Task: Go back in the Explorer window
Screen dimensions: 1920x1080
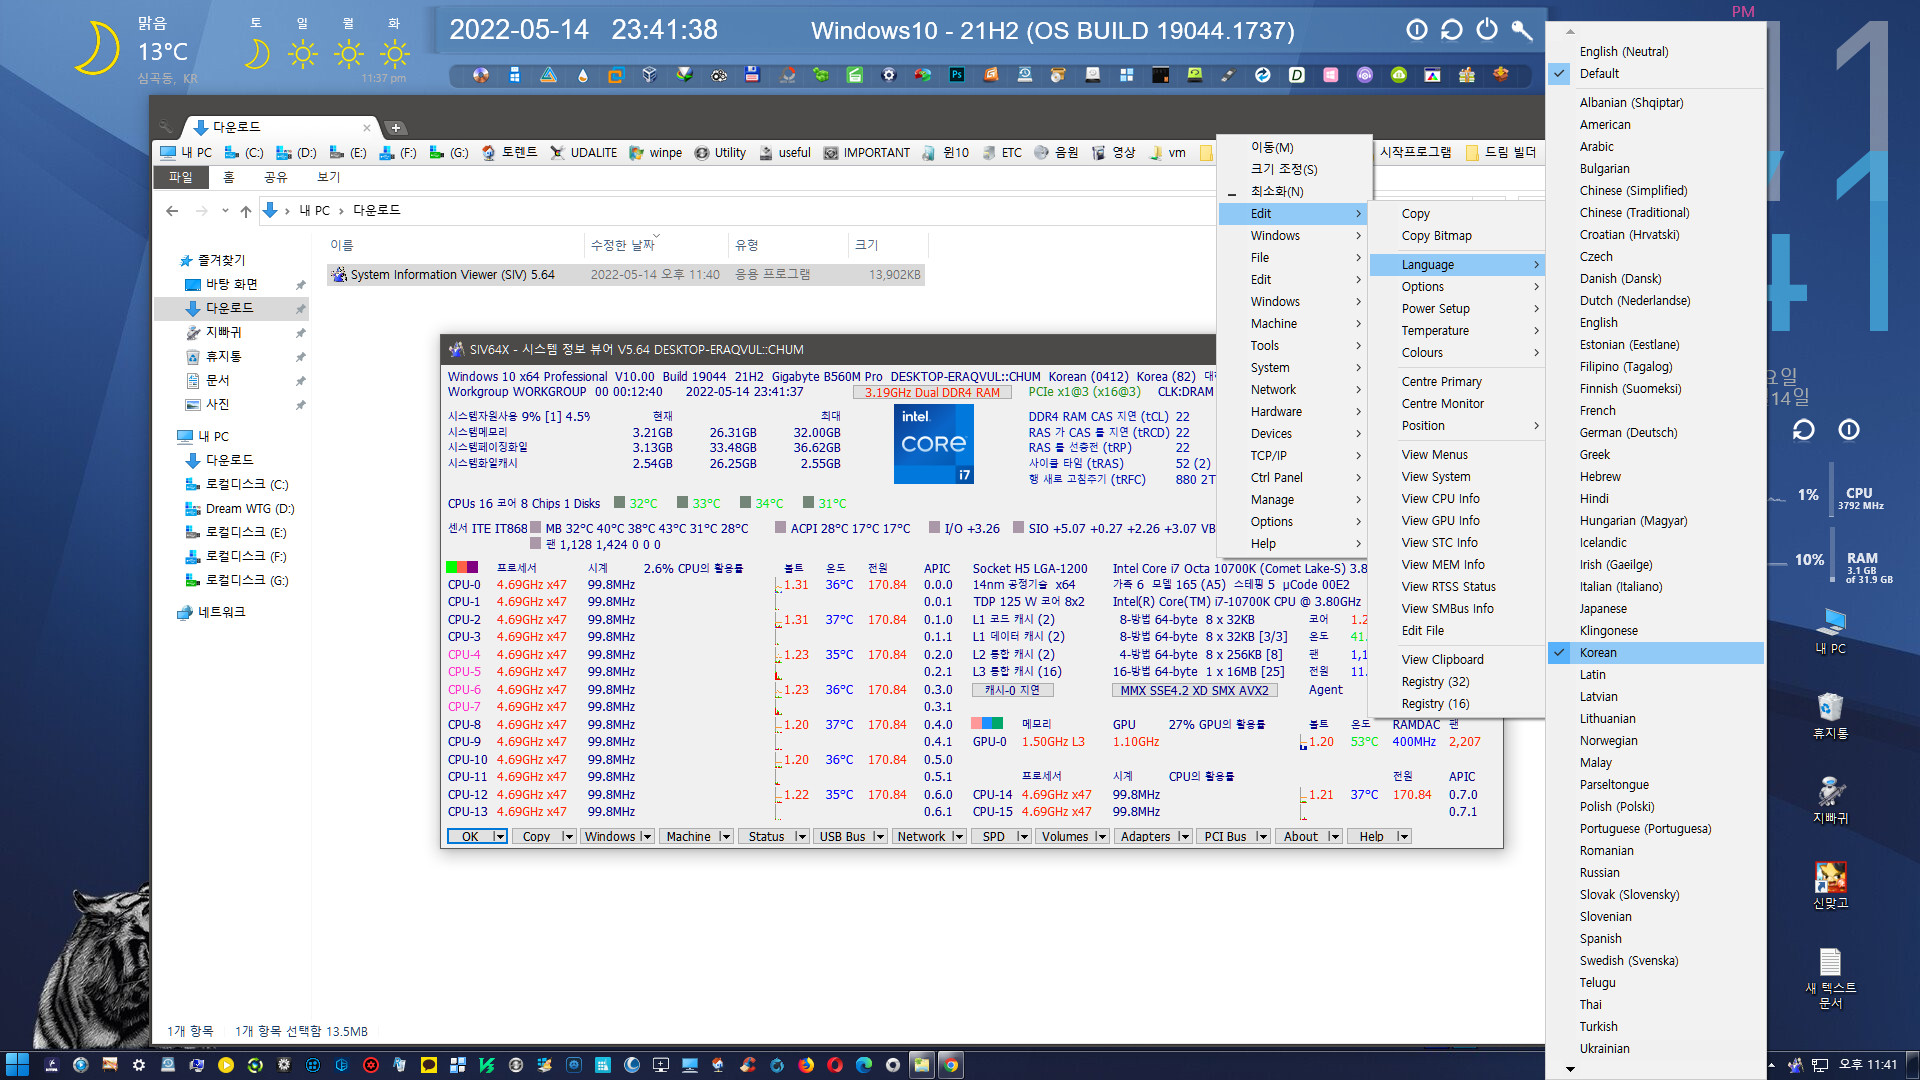Action: [172, 211]
